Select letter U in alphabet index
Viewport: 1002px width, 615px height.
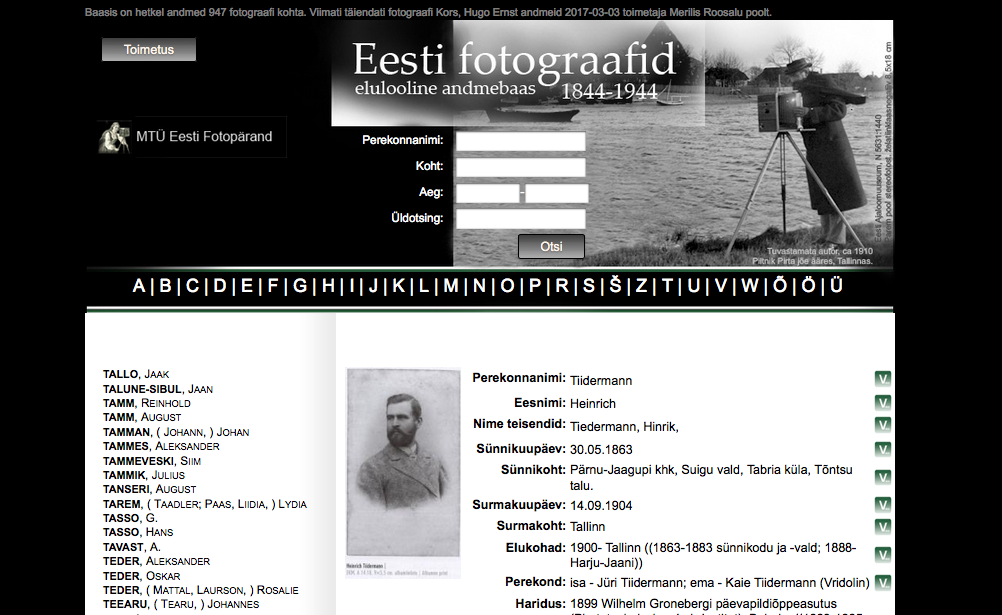(693, 286)
